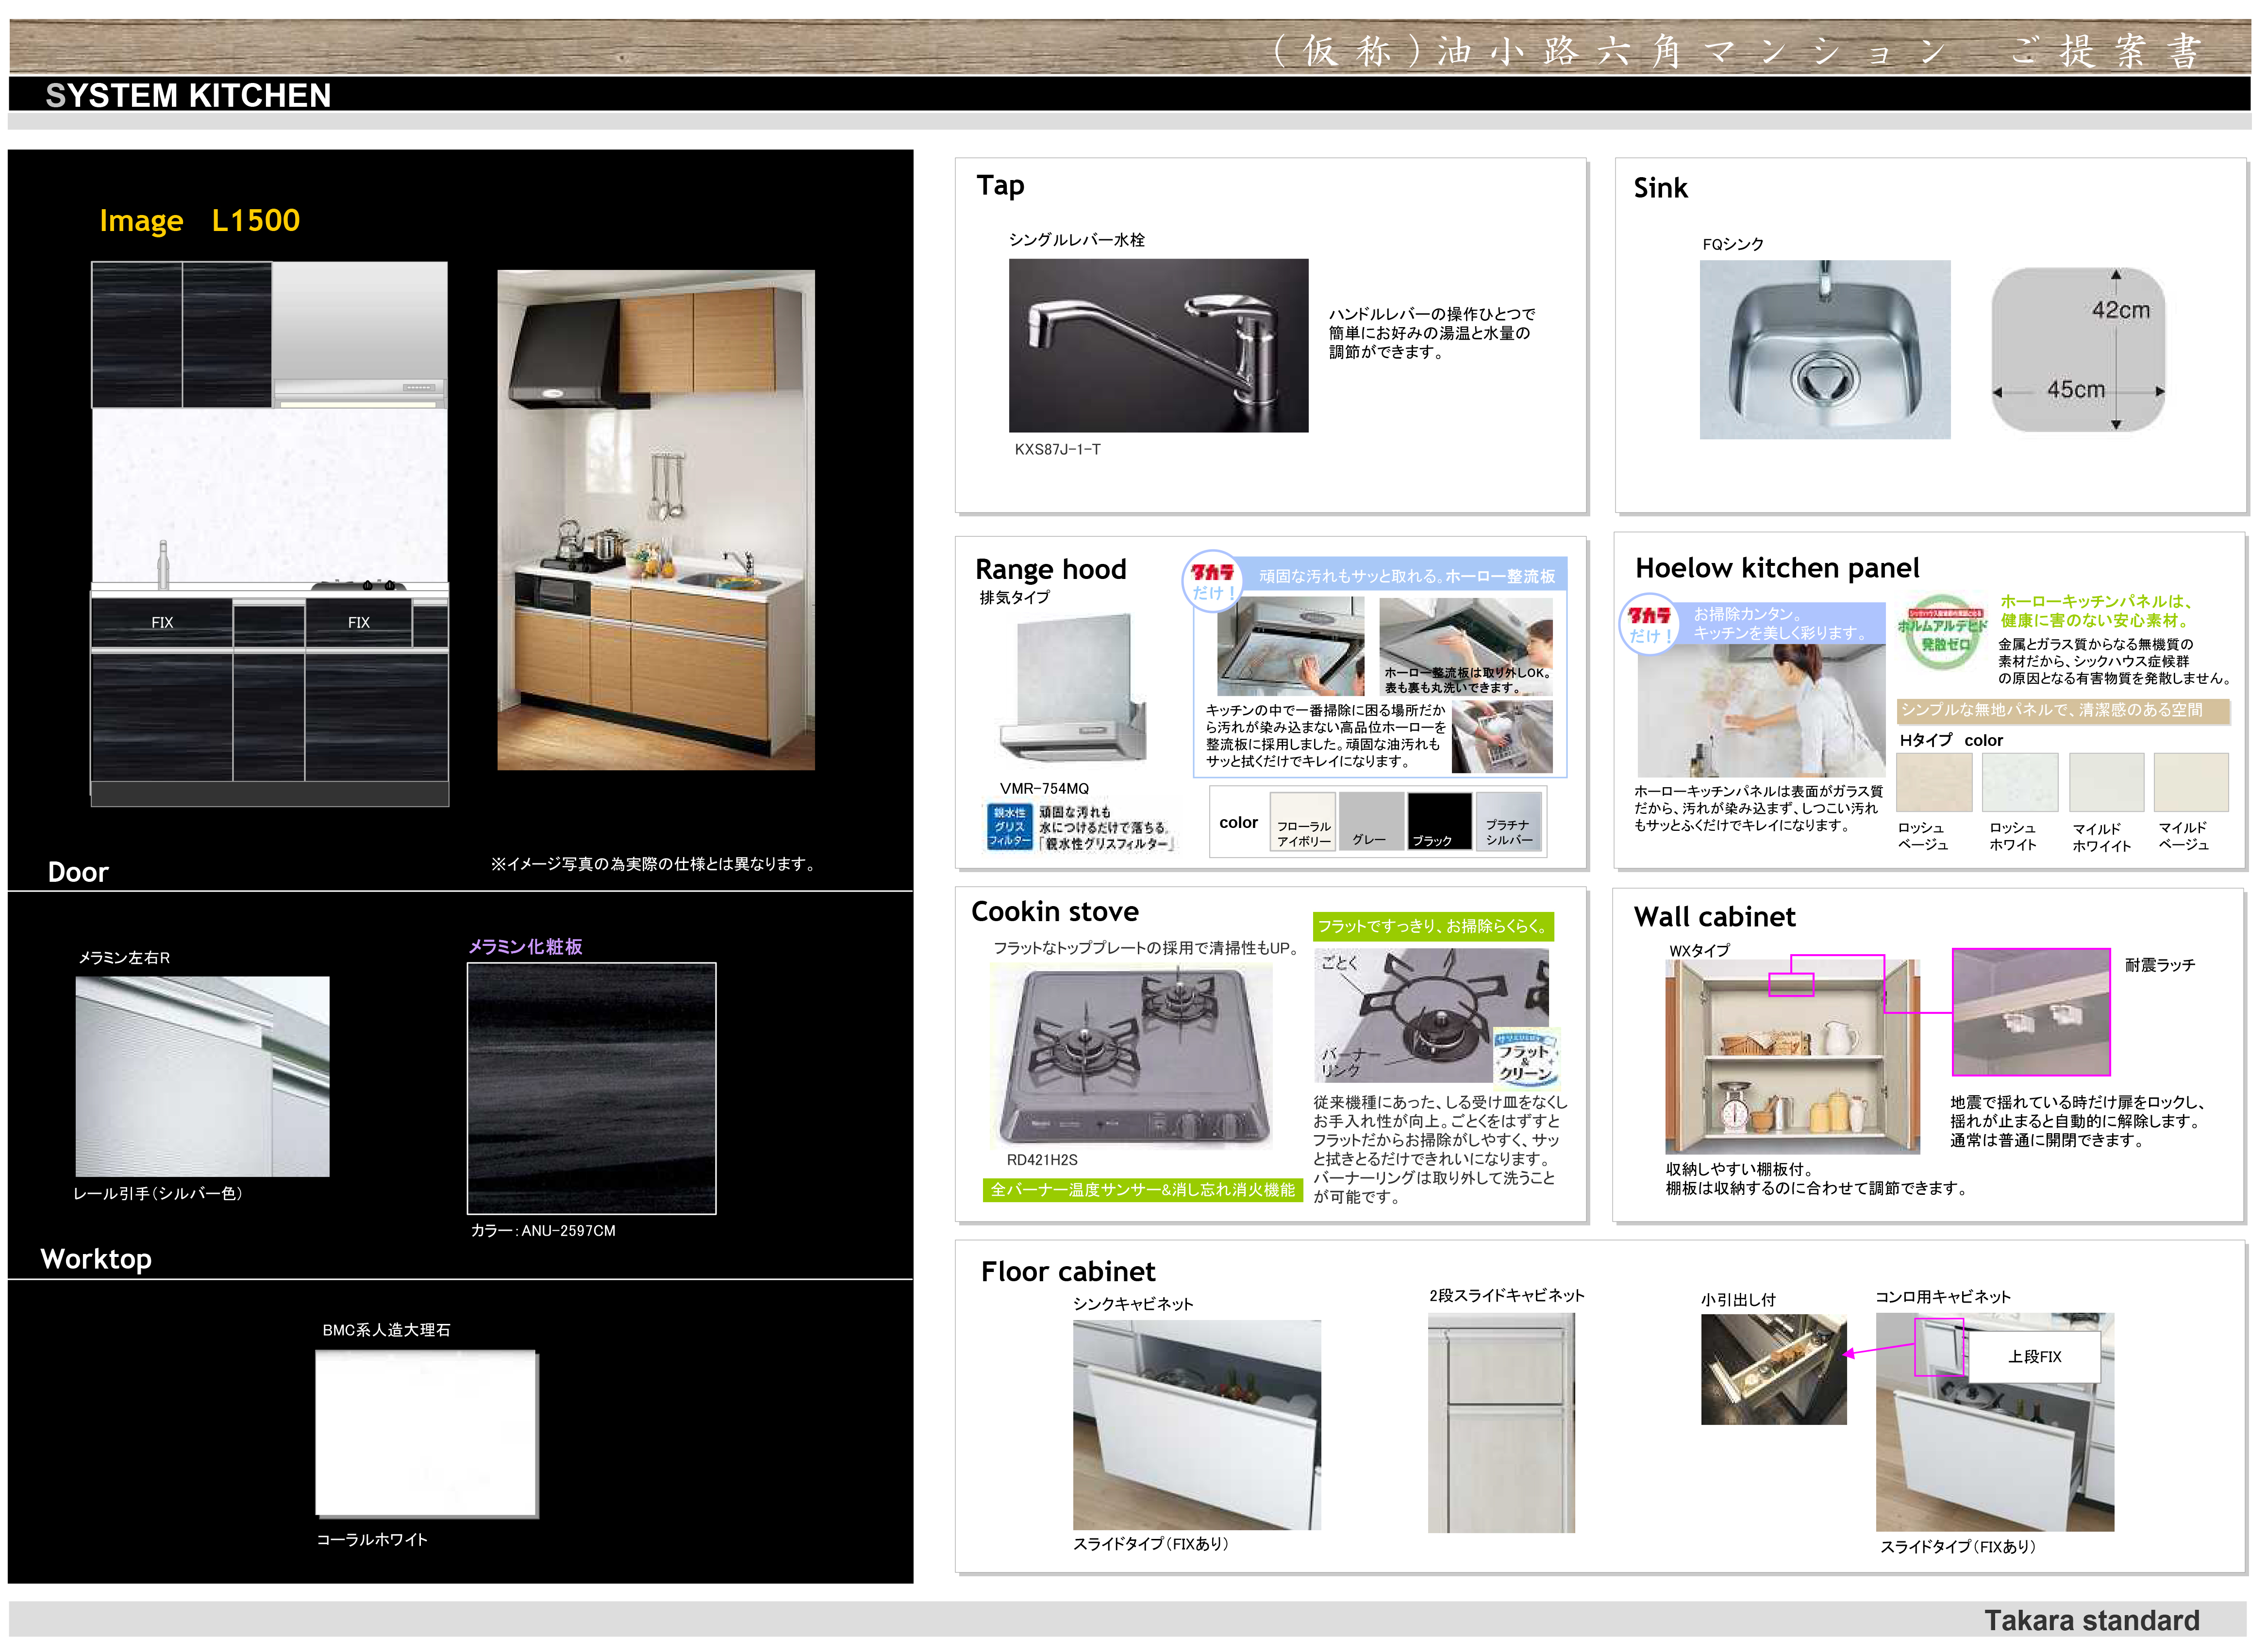Open the レール引手 silver handle photo
The image size is (2266, 1652).
click(x=202, y=1076)
